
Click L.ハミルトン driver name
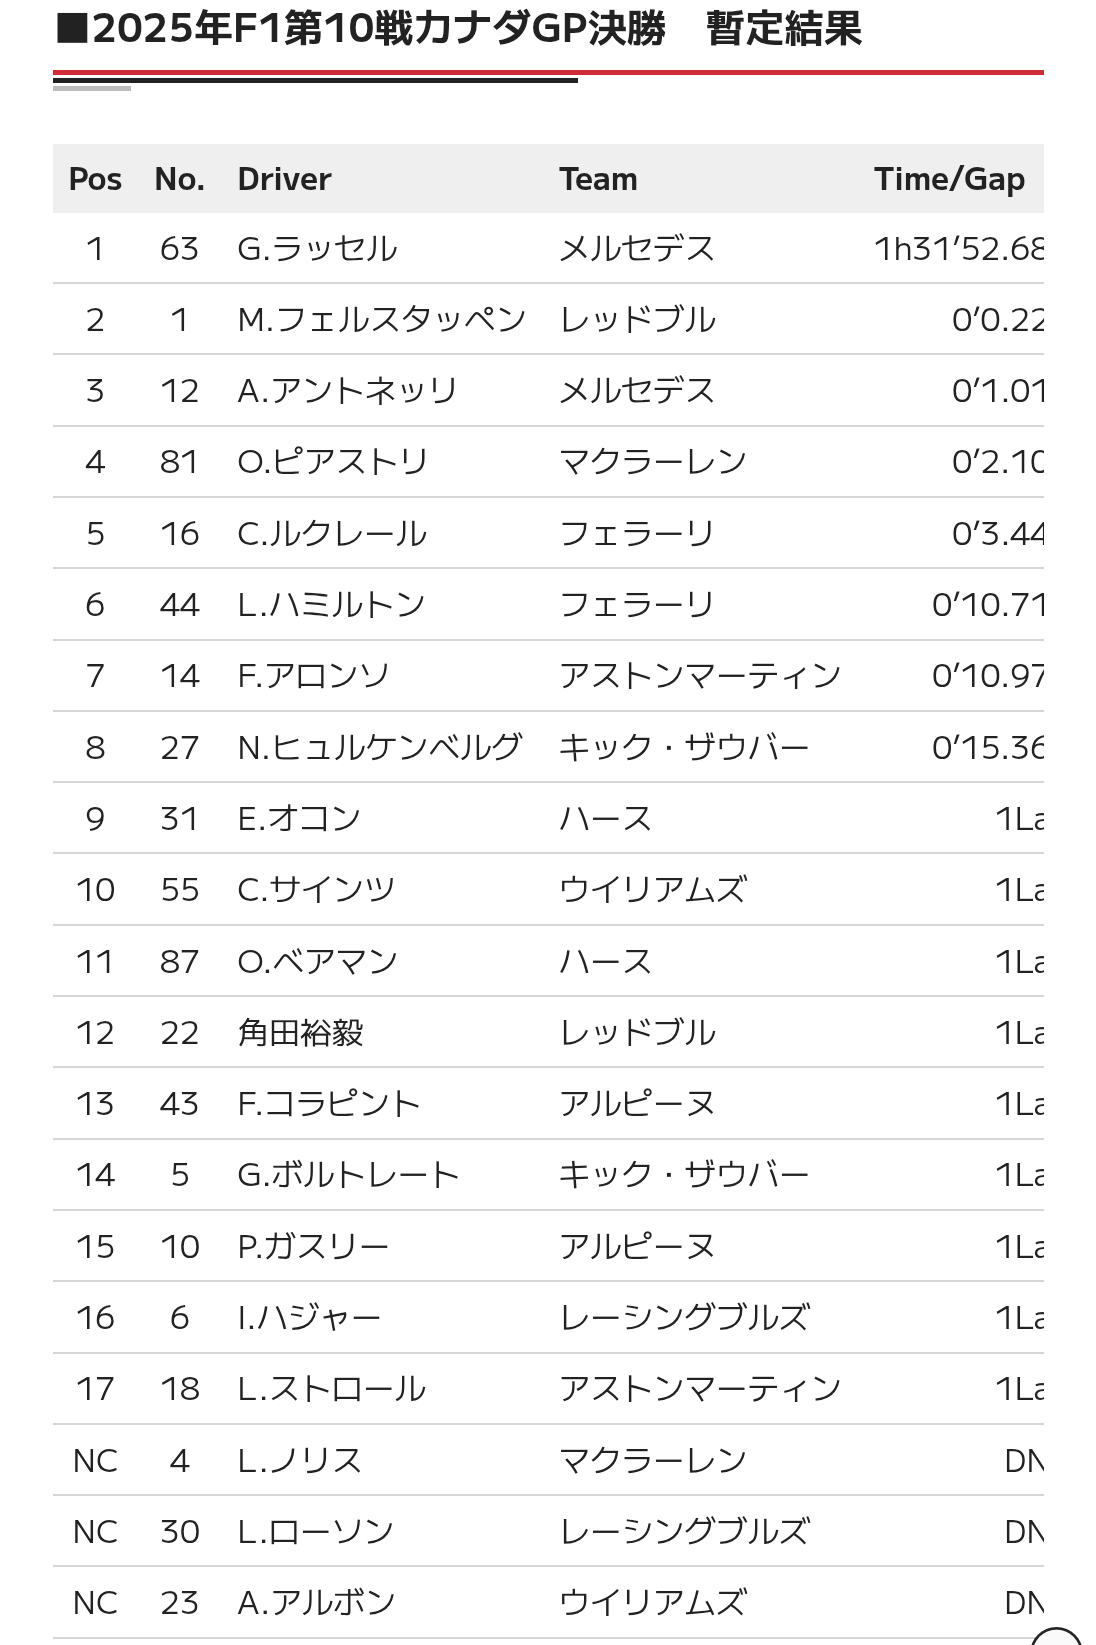coord(331,605)
